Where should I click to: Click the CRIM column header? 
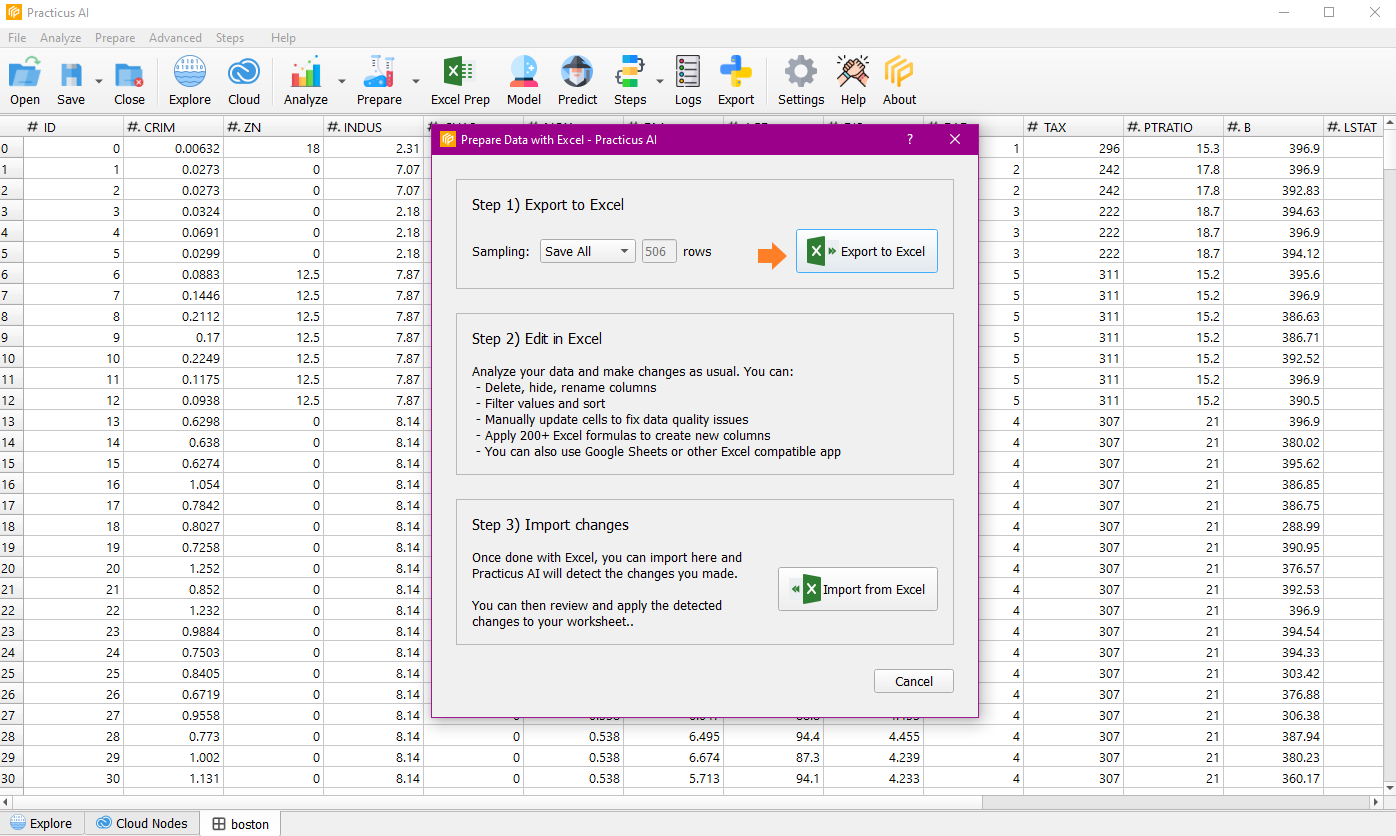click(x=173, y=127)
